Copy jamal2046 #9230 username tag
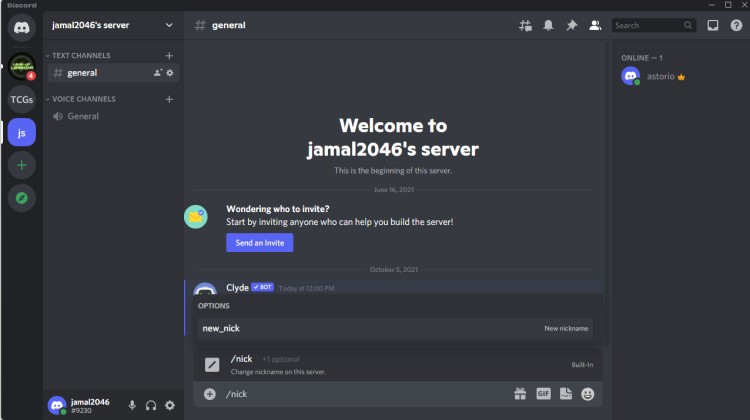 pyautogui.click(x=90, y=406)
